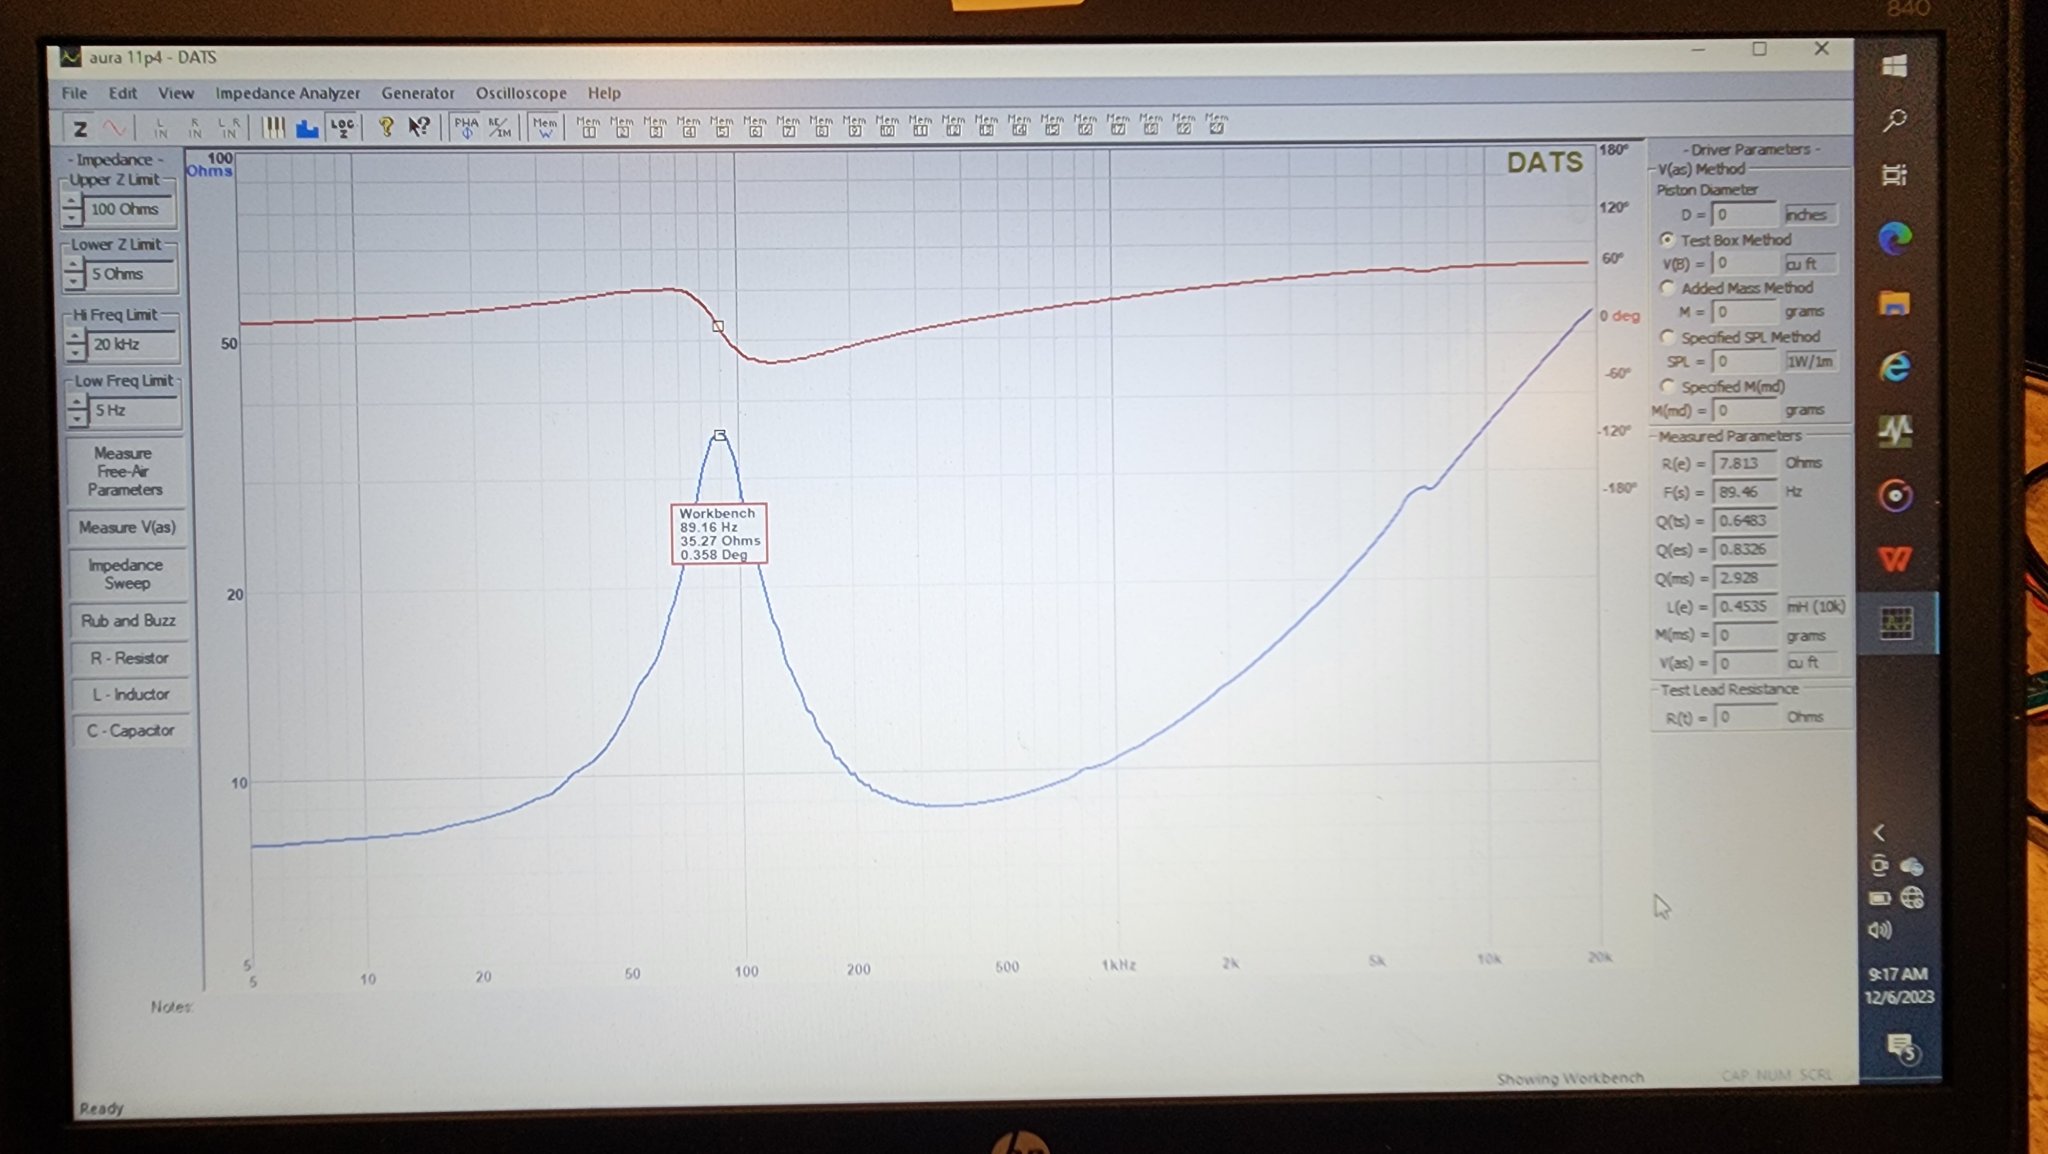Toggle the PHA phase display icon

point(466,127)
